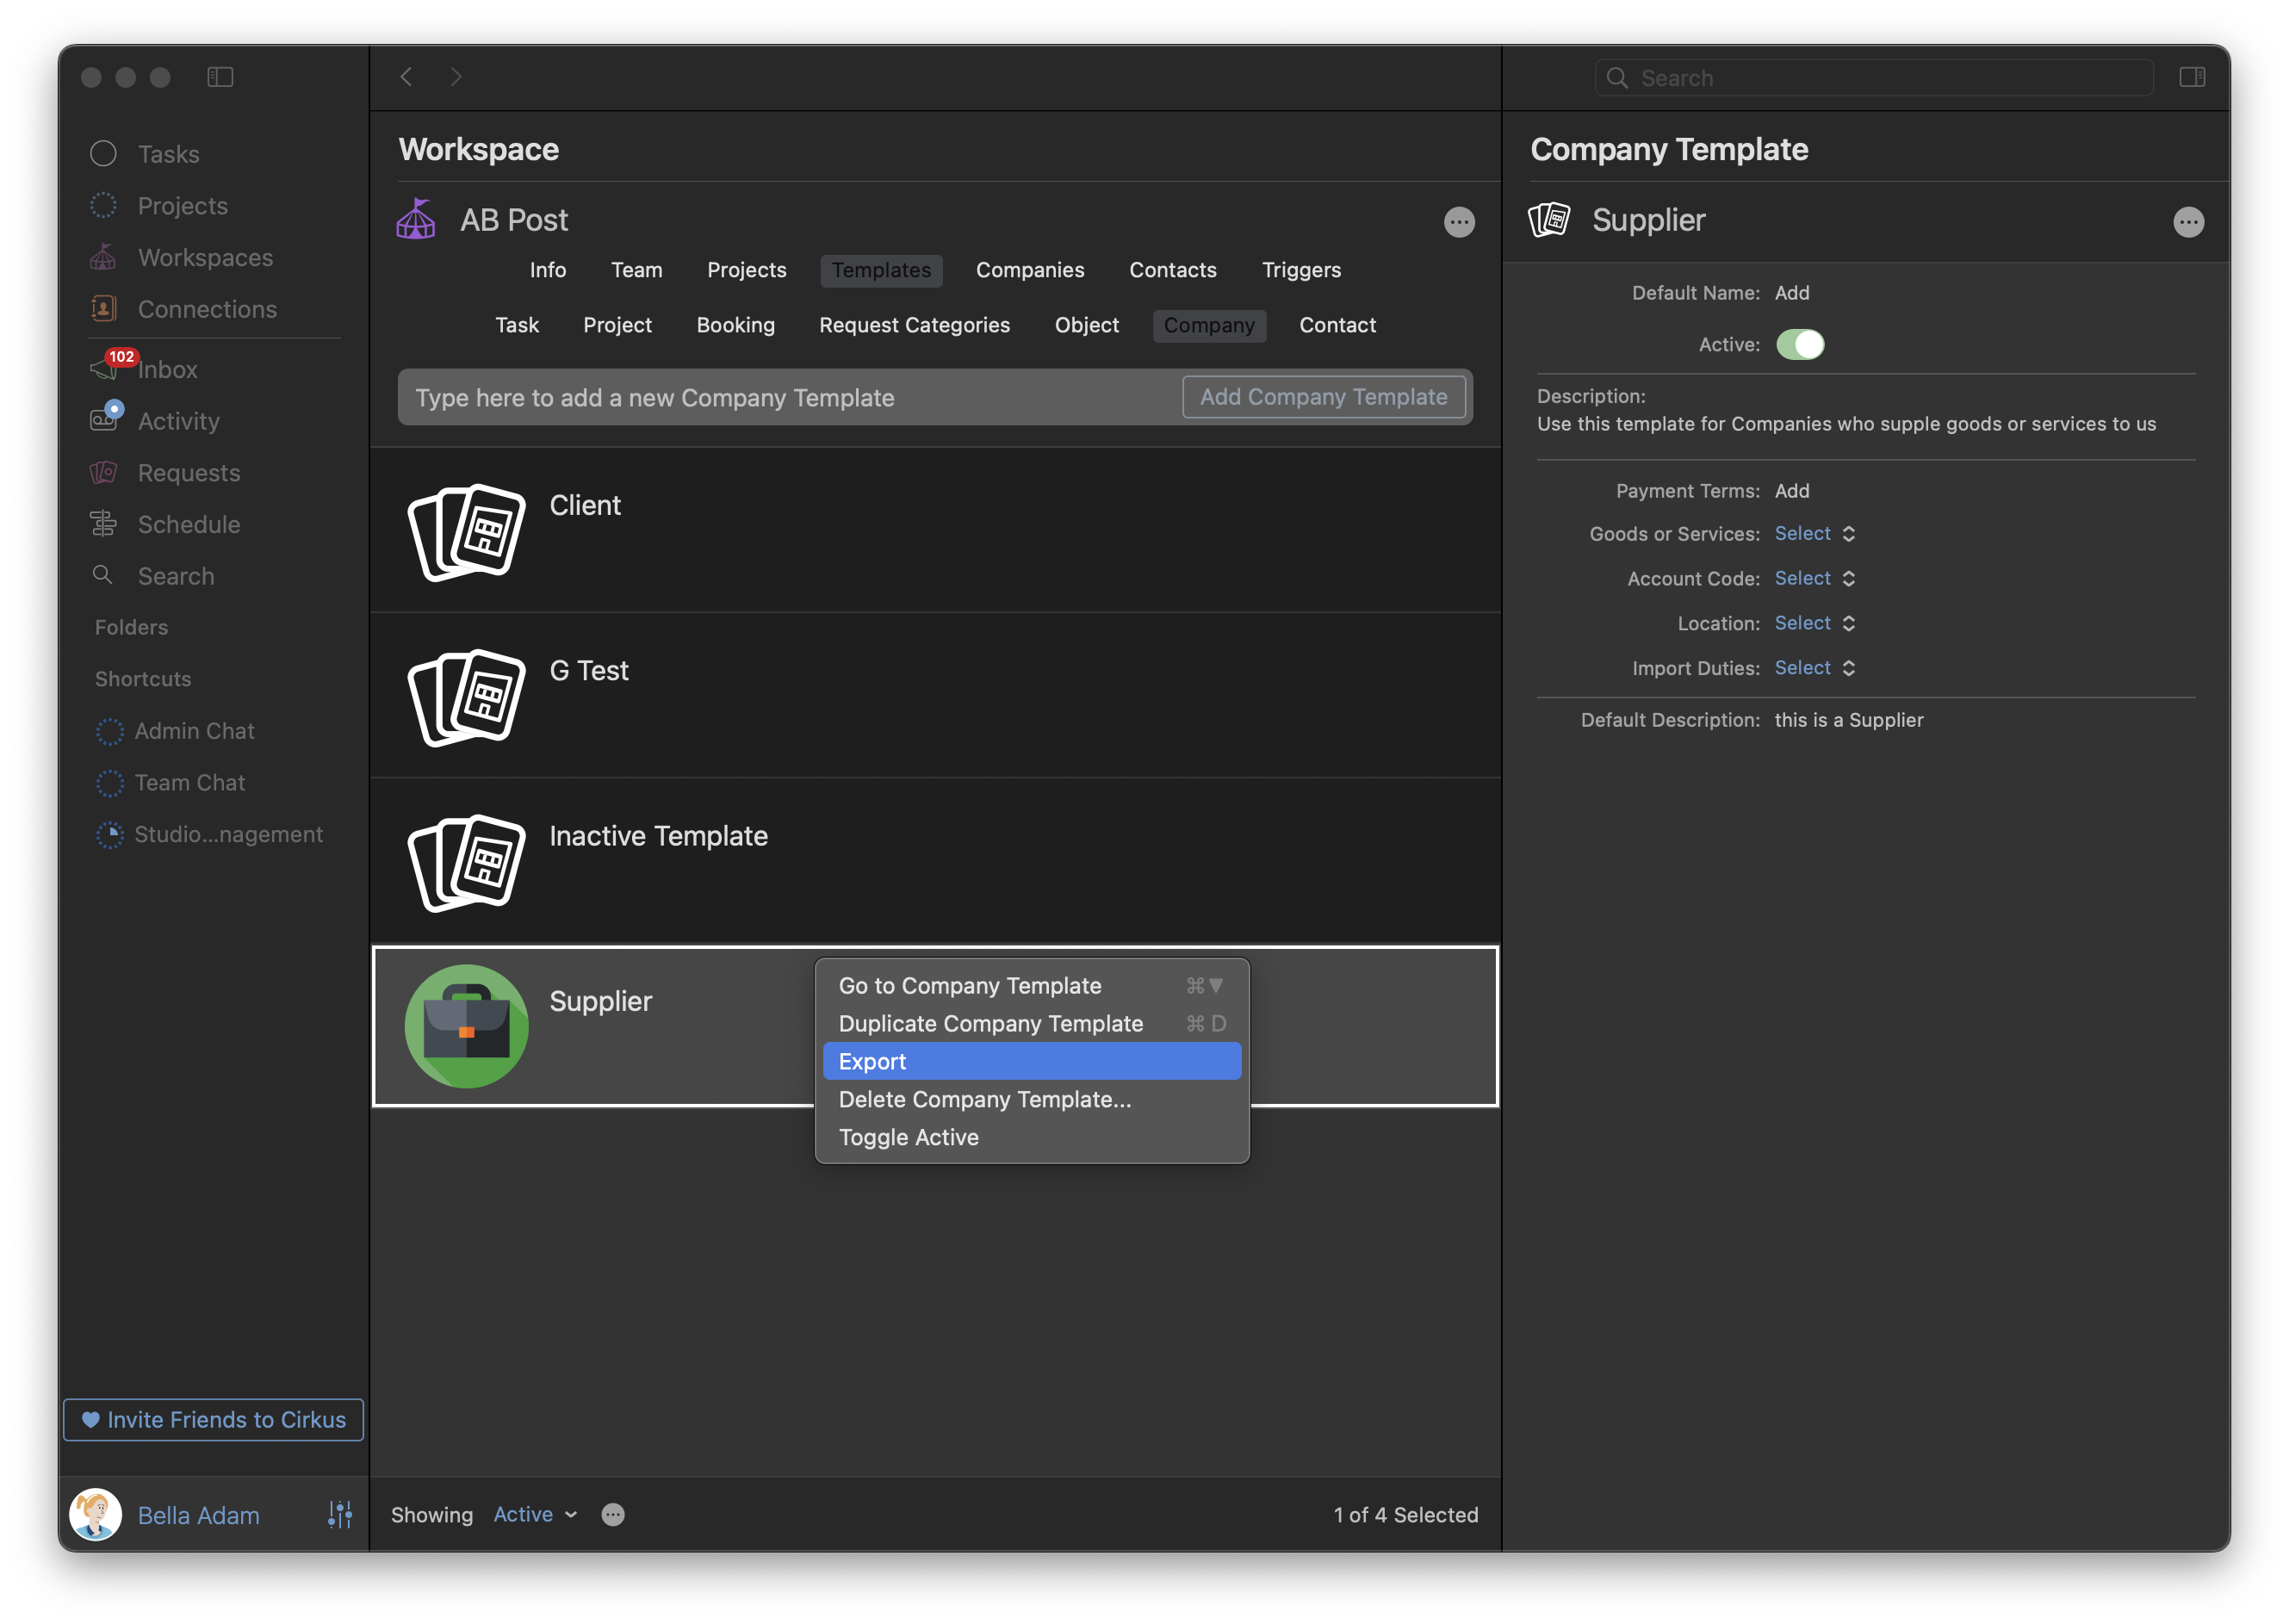Expand the Showing Active filter dropdown
The width and height of the screenshot is (2289, 1624).
(535, 1514)
